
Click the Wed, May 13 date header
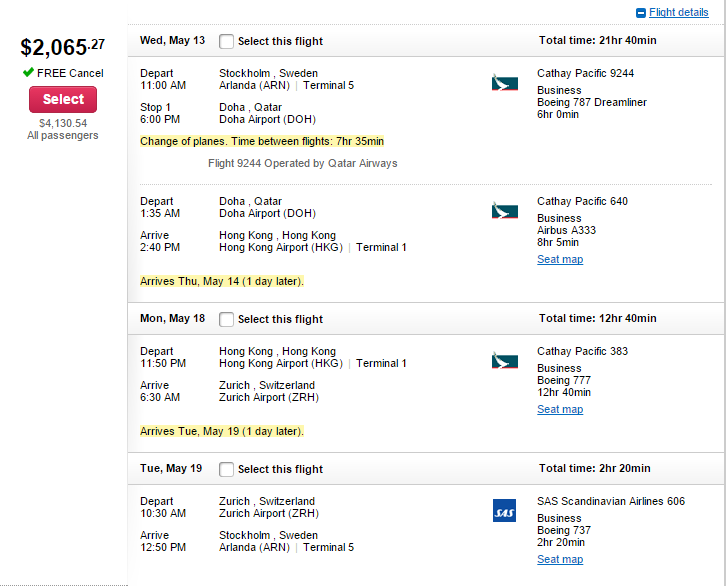pyautogui.click(x=172, y=41)
